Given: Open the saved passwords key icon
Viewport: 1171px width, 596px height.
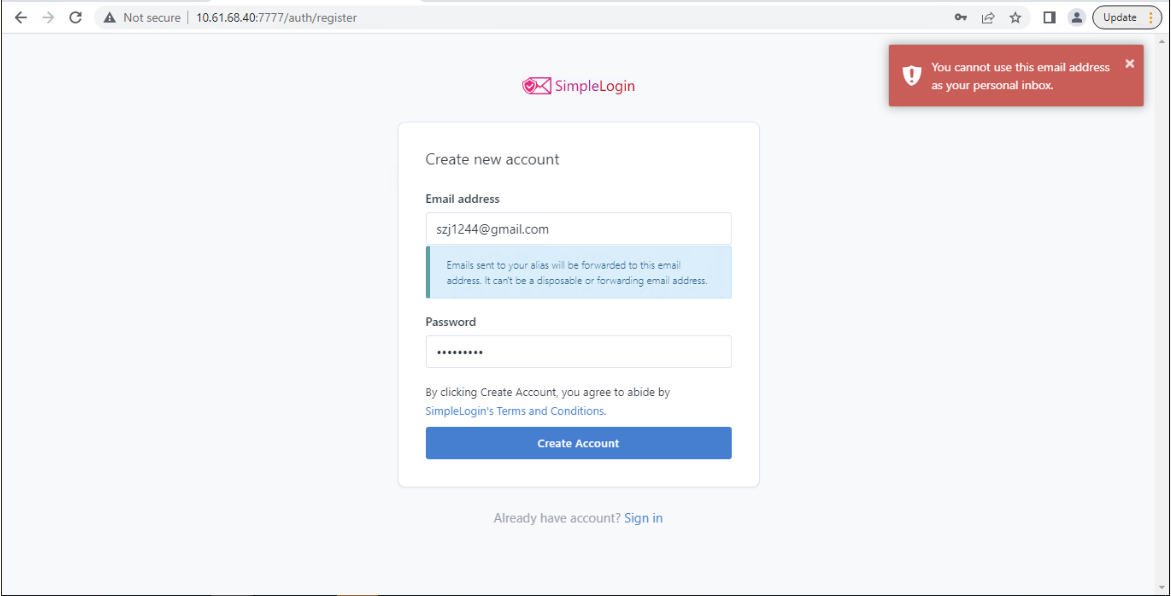Looking at the screenshot, I should click(x=960, y=17).
